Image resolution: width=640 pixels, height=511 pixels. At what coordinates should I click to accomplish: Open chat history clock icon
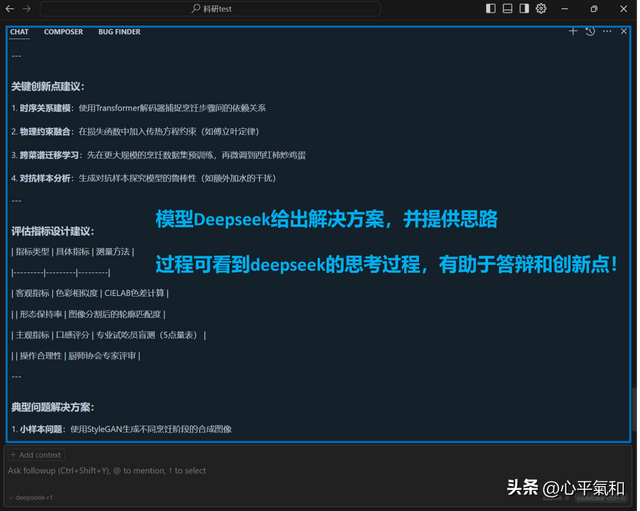tap(590, 32)
